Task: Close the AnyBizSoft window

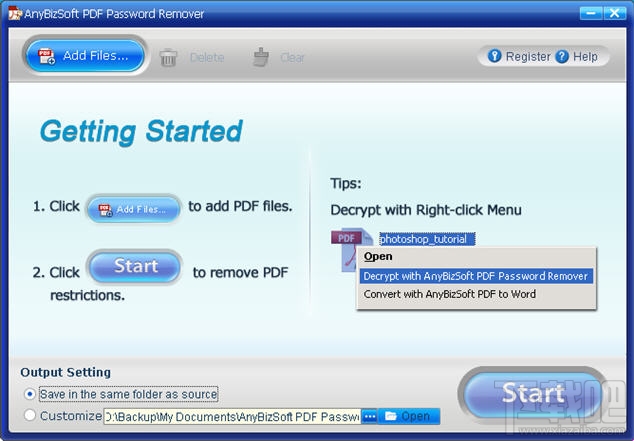Action: [x=615, y=13]
